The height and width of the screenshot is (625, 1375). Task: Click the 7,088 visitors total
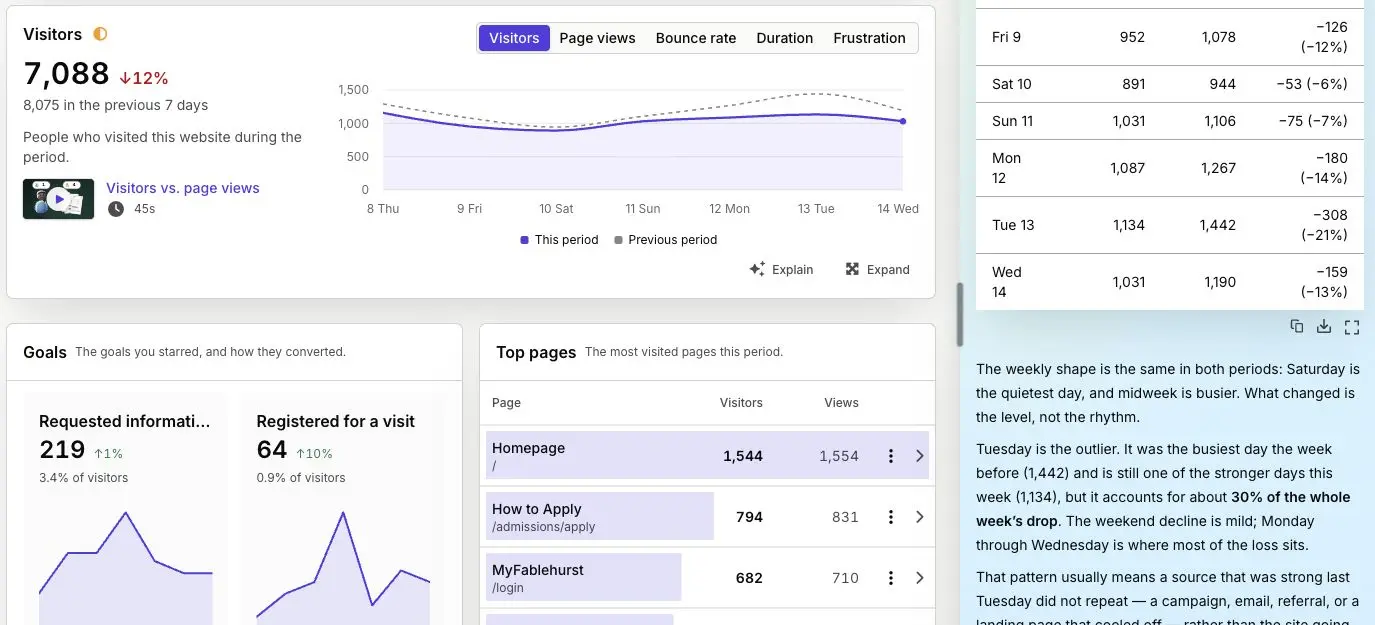66,74
